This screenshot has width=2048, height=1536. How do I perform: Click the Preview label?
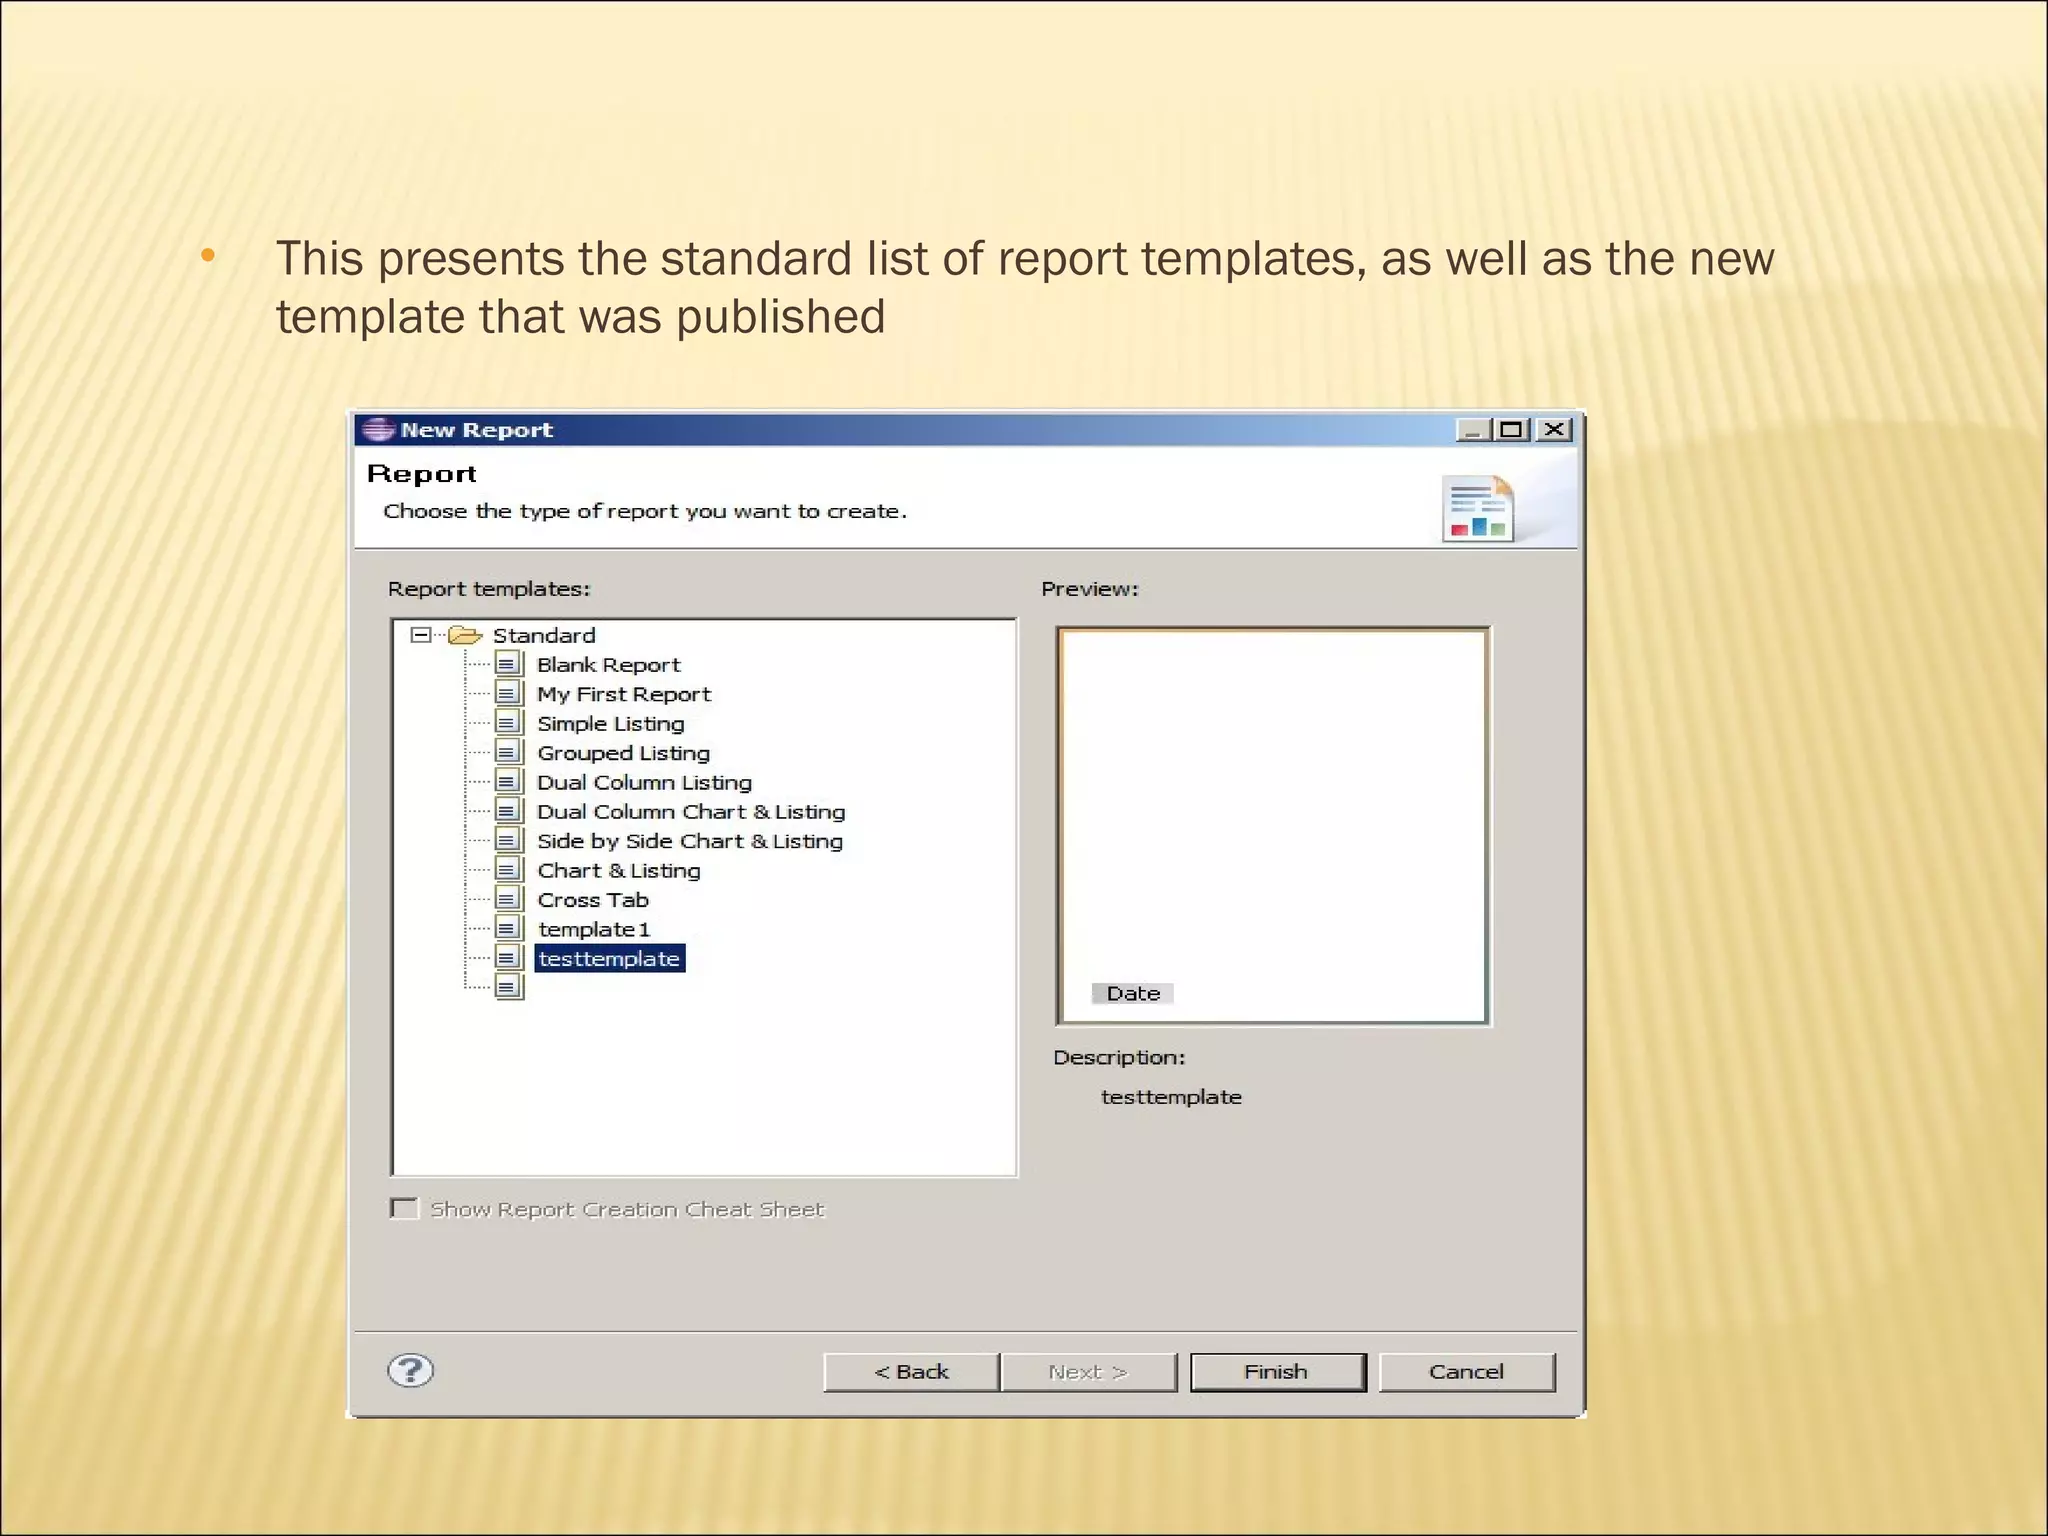click(1090, 589)
